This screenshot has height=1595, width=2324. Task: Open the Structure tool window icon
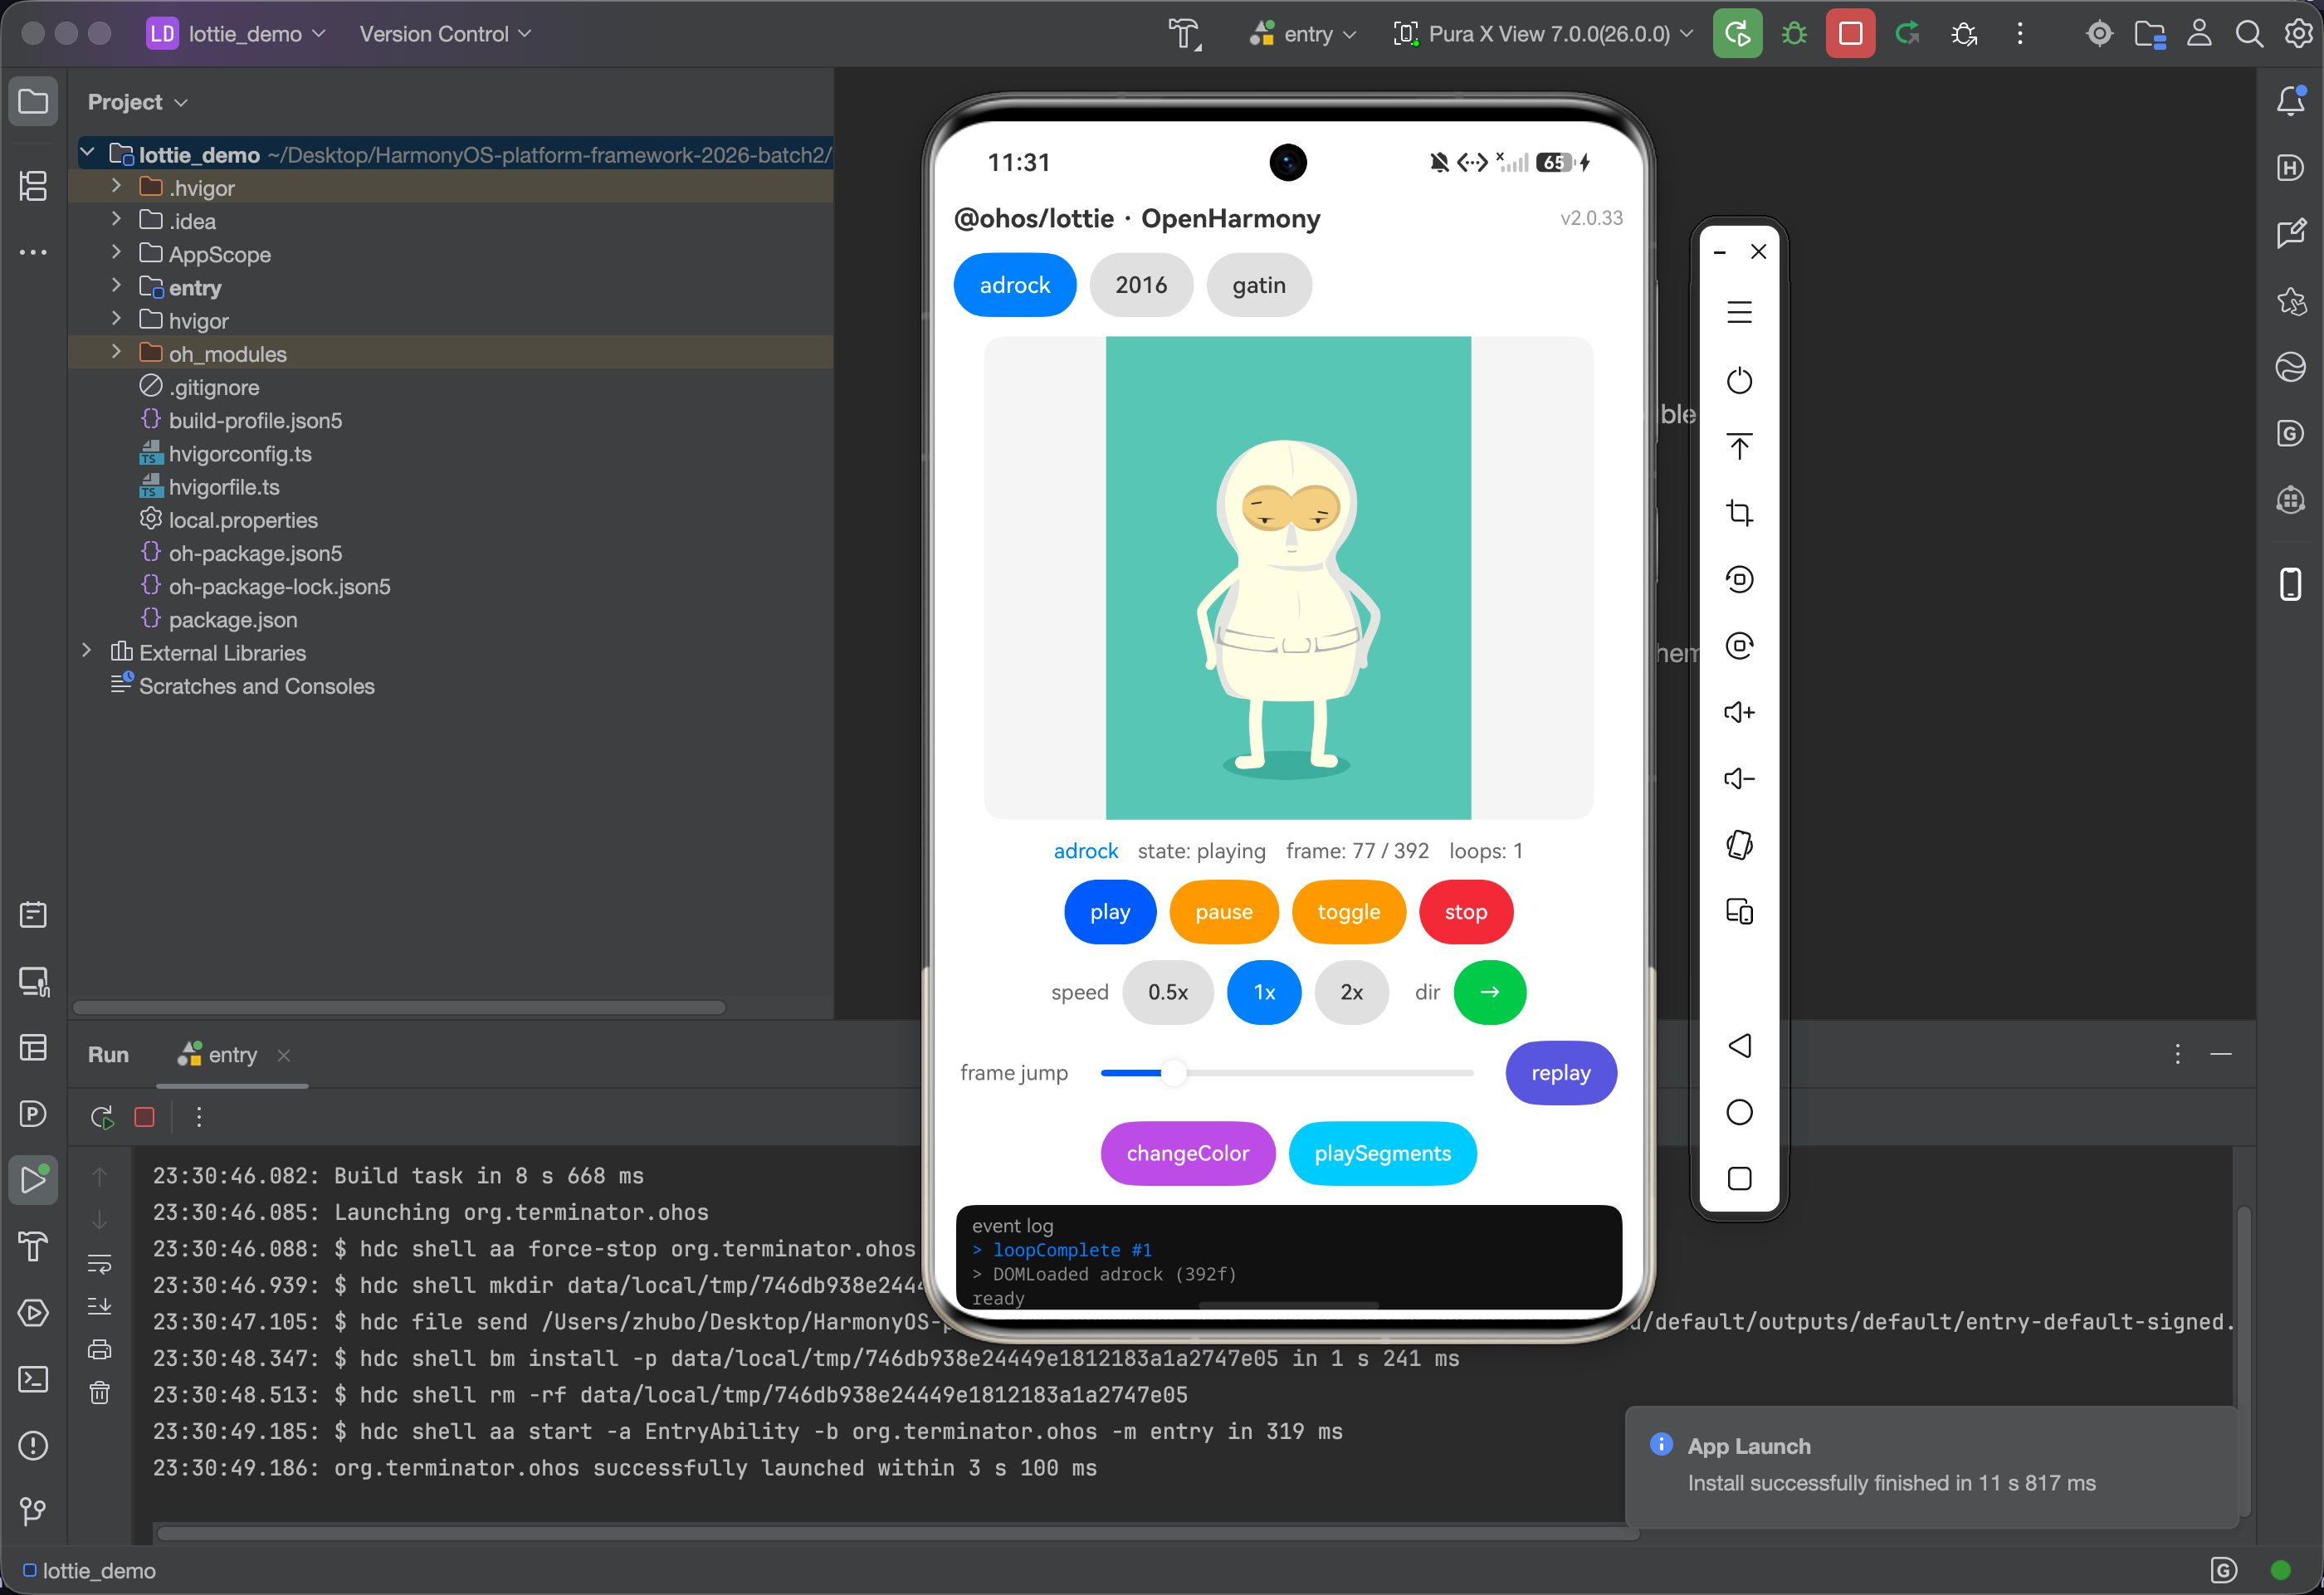tap(33, 185)
